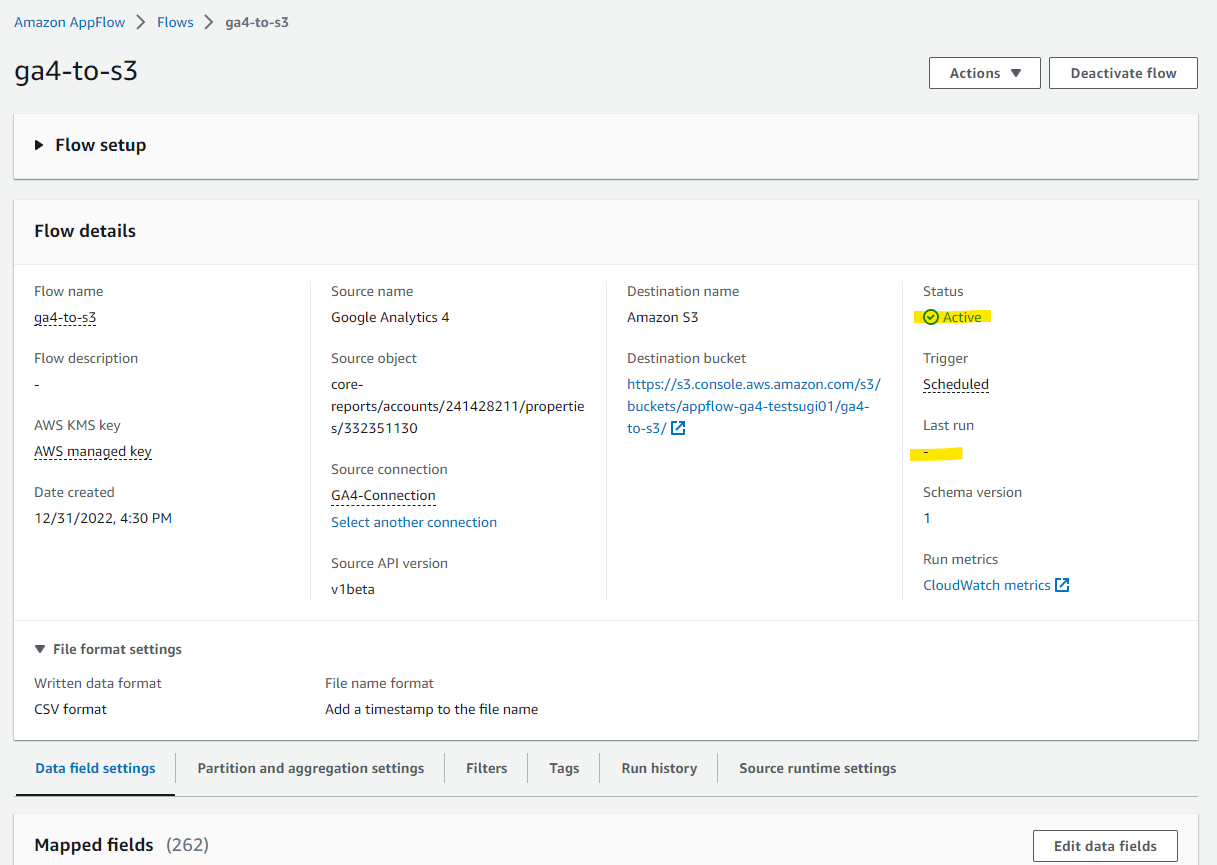Click the Edit data fields button
The image size is (1217, 865).
click(x=1105, y=846)
